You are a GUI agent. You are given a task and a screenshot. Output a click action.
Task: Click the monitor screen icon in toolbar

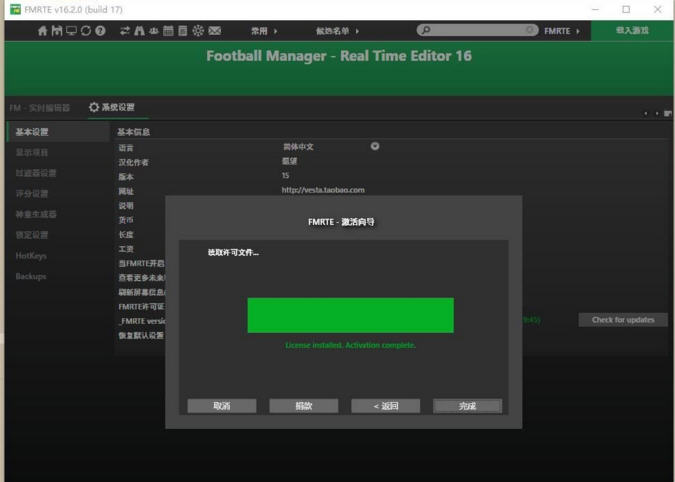pyautogui.click(x=71, y=31)
